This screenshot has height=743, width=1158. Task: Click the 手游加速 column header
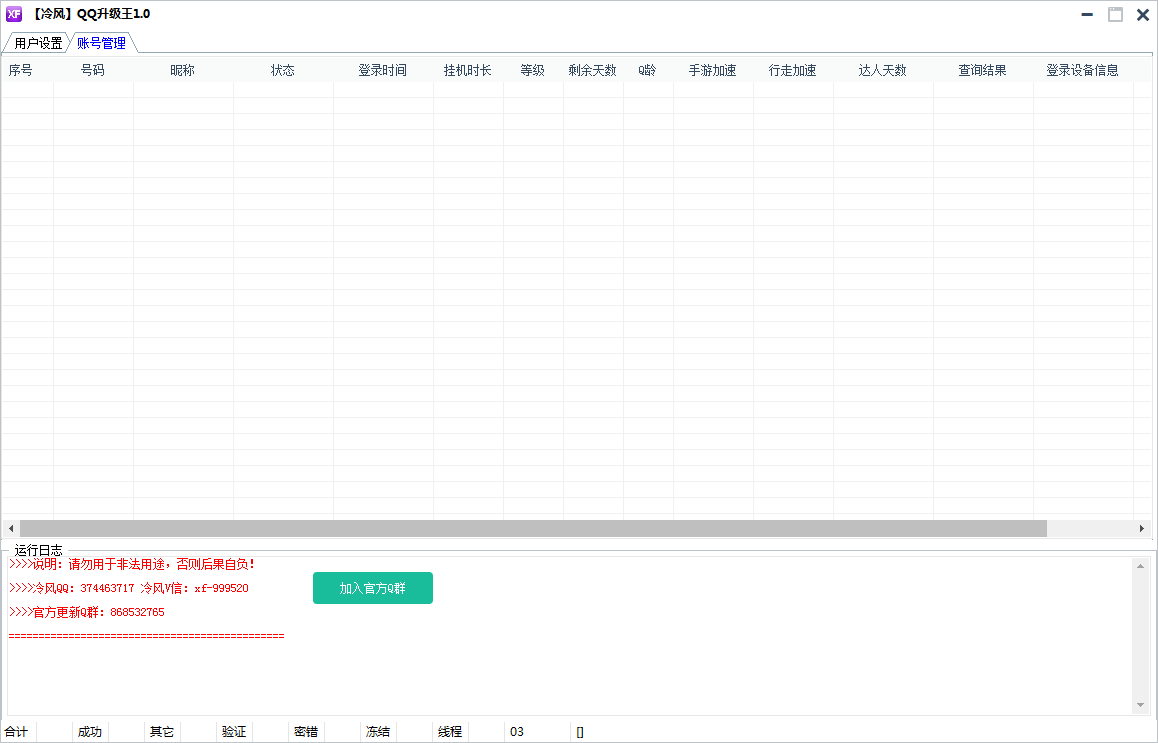(712, 70)
